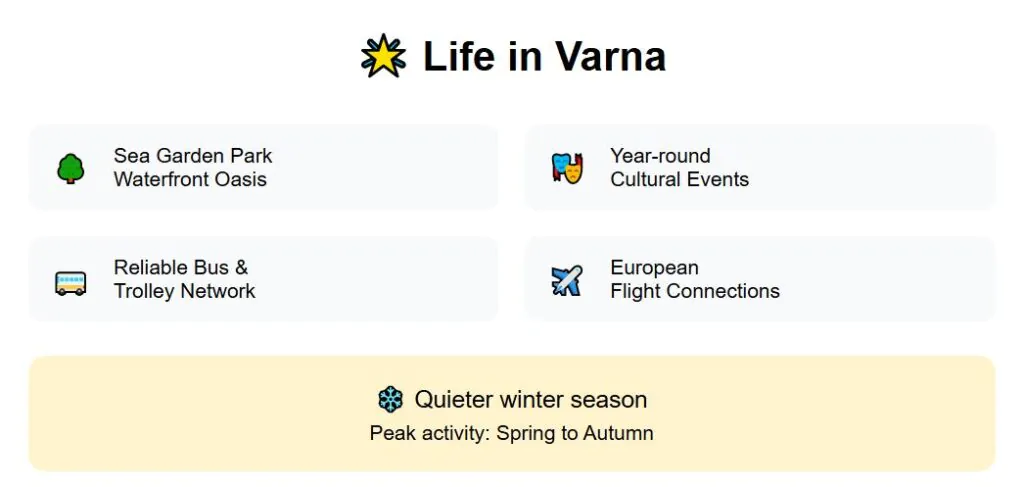Click the snowflake icon
This screenshot has height=487, width=1024.
click(390, 400)
